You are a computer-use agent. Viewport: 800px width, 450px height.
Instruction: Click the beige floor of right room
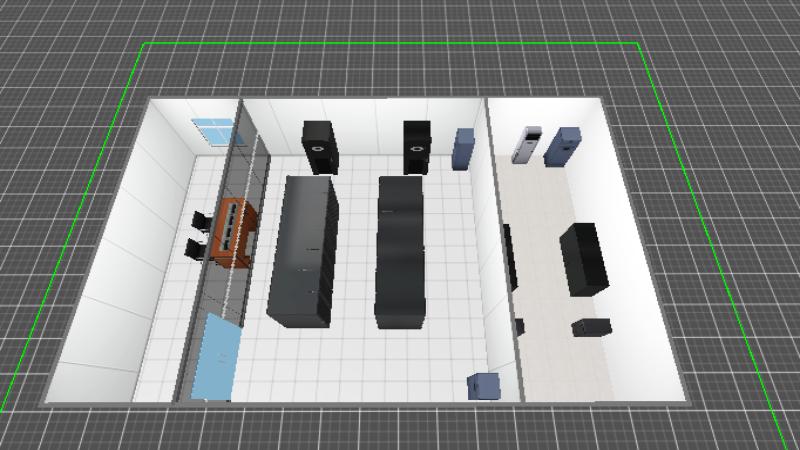pos(560,360)
